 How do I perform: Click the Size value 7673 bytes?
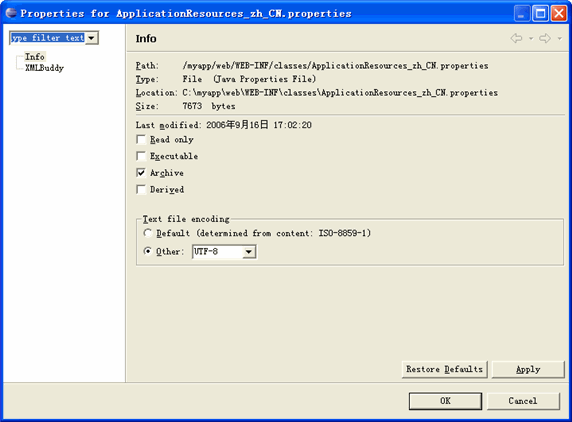pos(209,106)
